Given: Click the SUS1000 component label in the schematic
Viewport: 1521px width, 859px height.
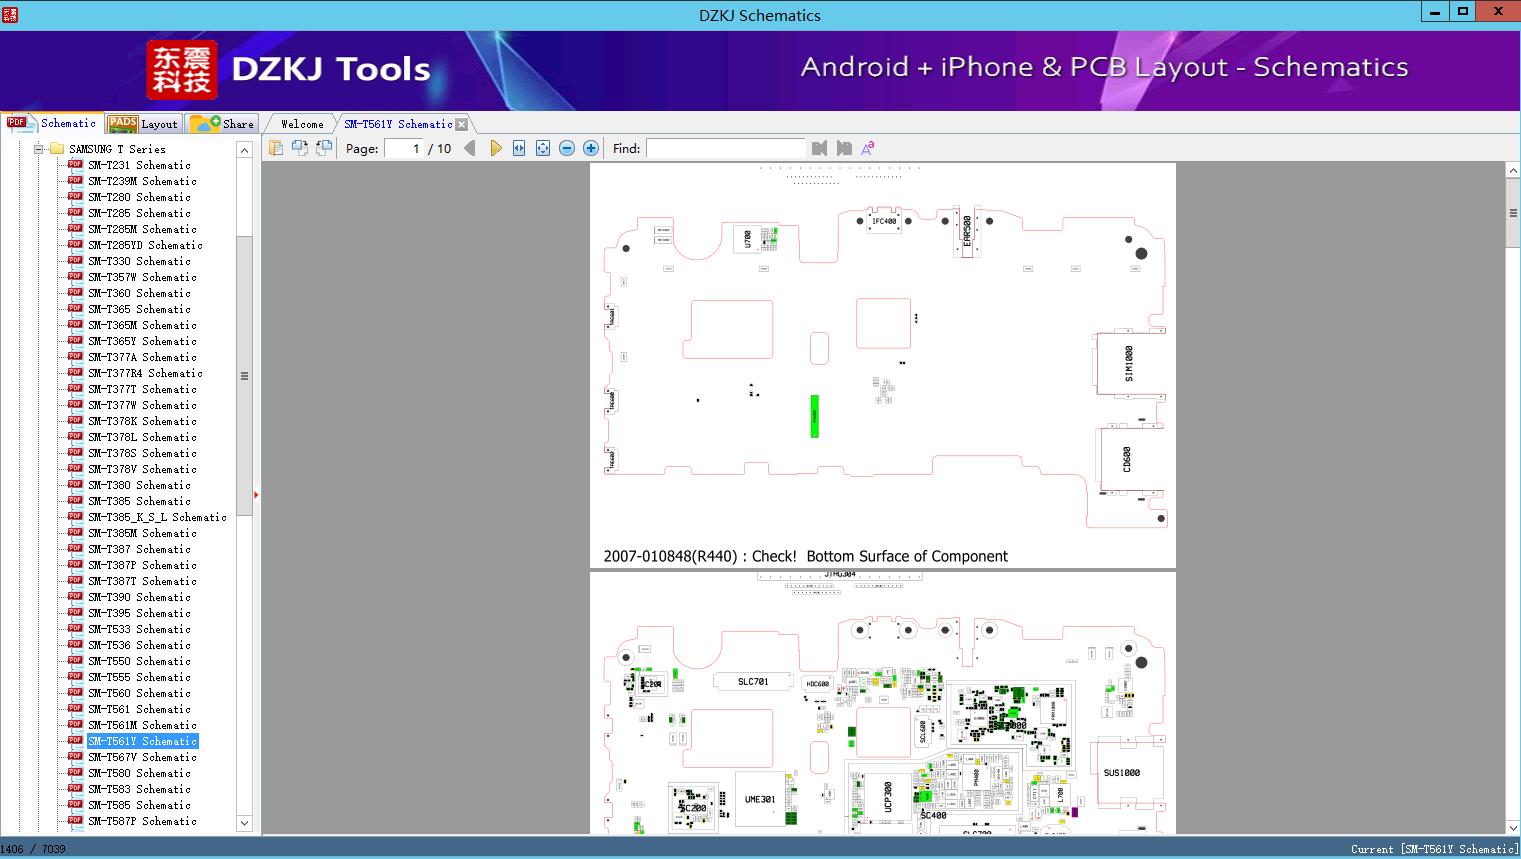Looking at the screenshot, I should click(x=1121, y=773).
